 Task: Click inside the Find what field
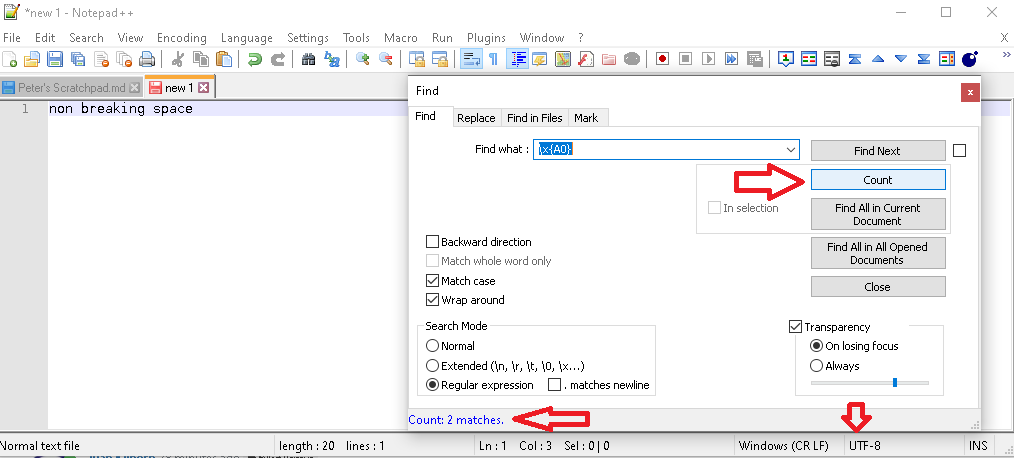pyautogui.click(x=666, y=149)
